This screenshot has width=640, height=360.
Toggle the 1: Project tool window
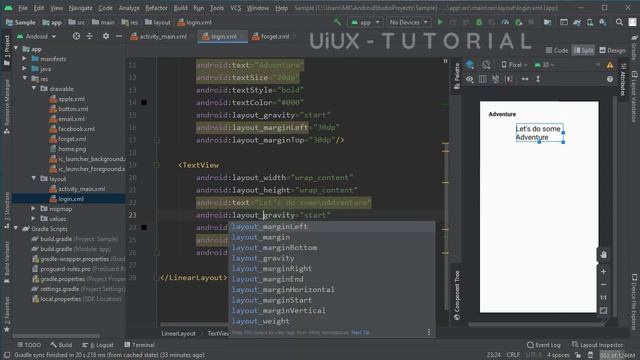tap(7, 50)
